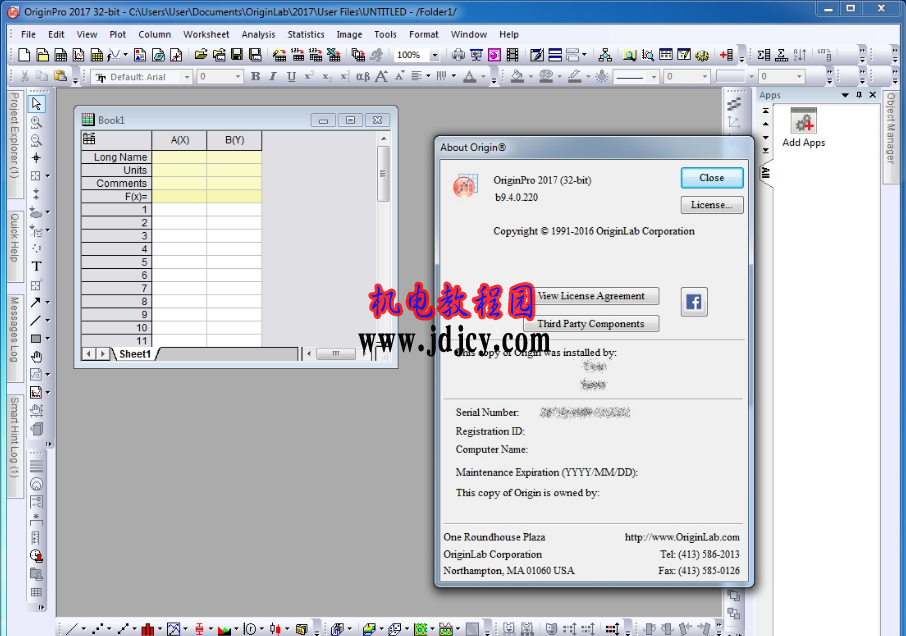Screen dimensions: 906x636
Task: Open the Apps panel options dropdown arrow
Action: coord(845,95)
